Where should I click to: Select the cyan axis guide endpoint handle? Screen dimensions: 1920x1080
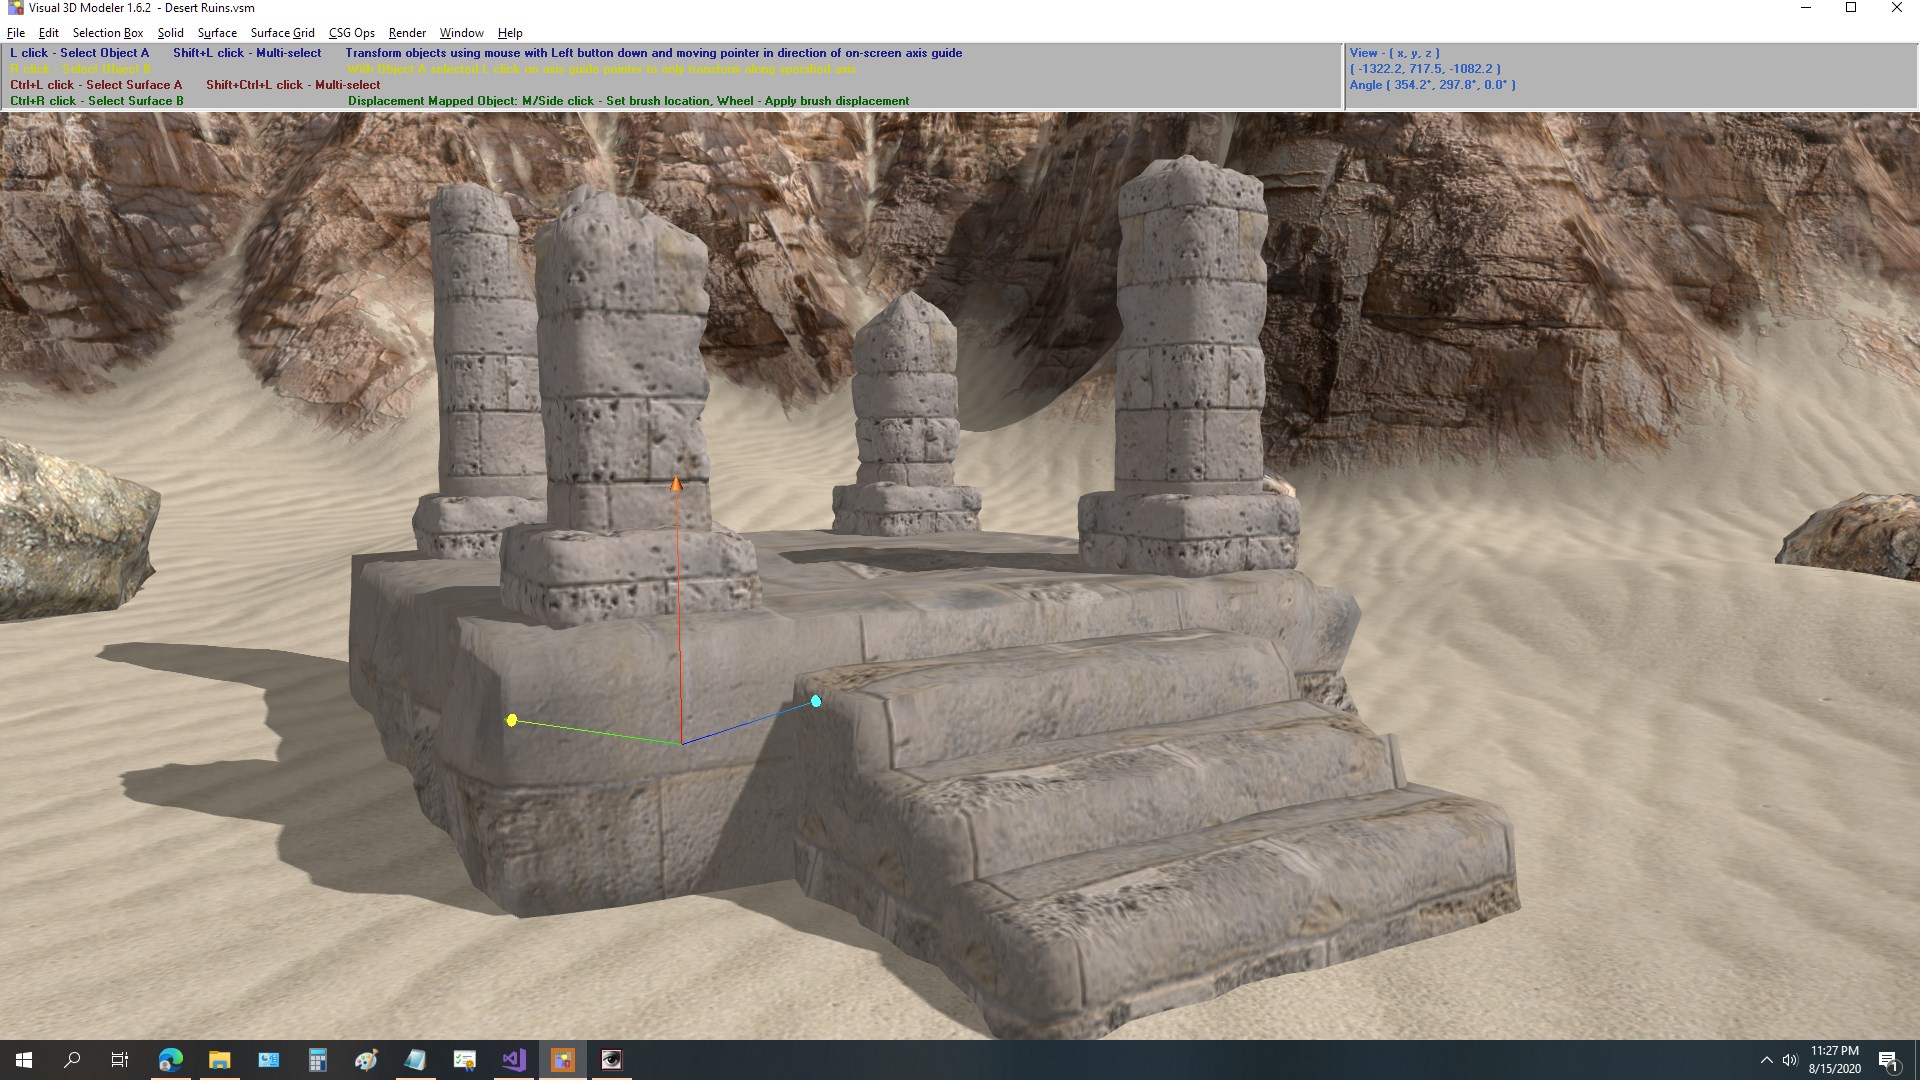[x=817, y=701]
